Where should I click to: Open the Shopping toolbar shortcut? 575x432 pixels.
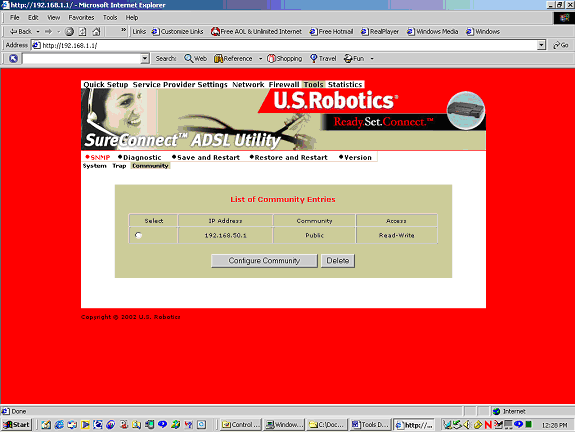click(285, 58)
